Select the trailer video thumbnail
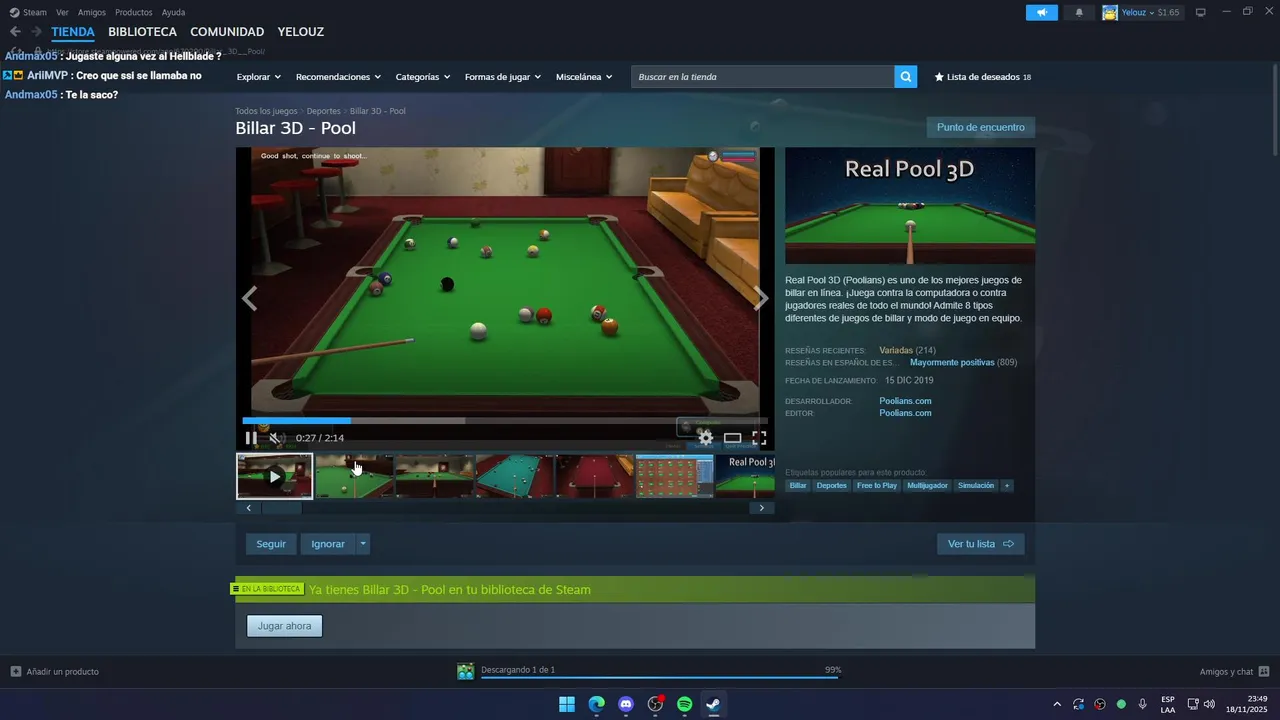This screenshot has height=720, width=1280. click(274, 476)
